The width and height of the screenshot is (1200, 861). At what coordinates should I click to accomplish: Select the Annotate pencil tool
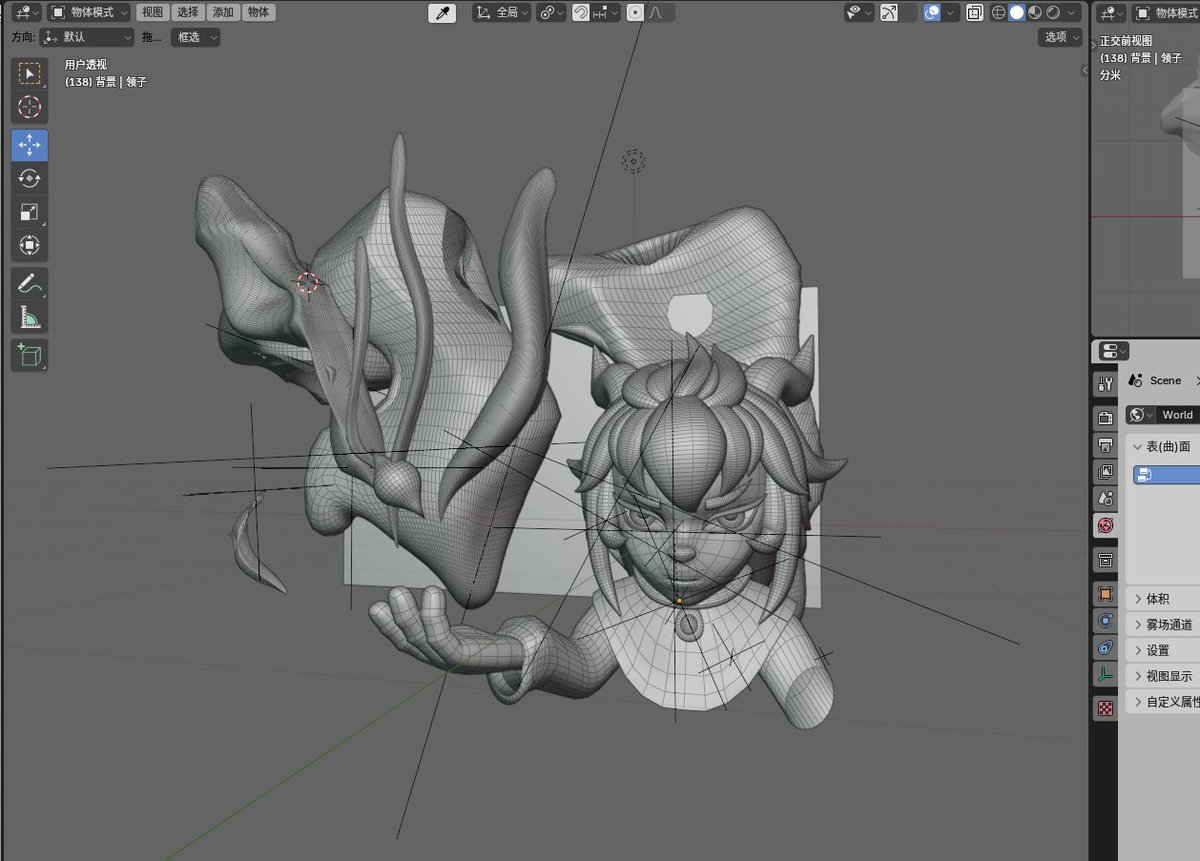tap(29, 284)
